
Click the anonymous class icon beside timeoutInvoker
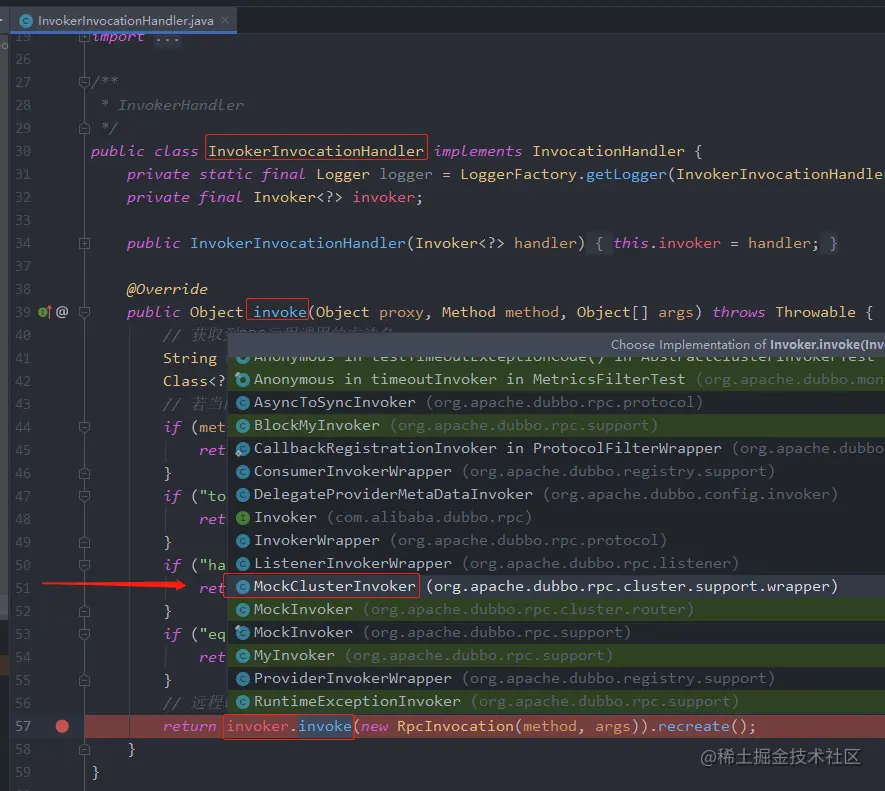click(243, 380)
